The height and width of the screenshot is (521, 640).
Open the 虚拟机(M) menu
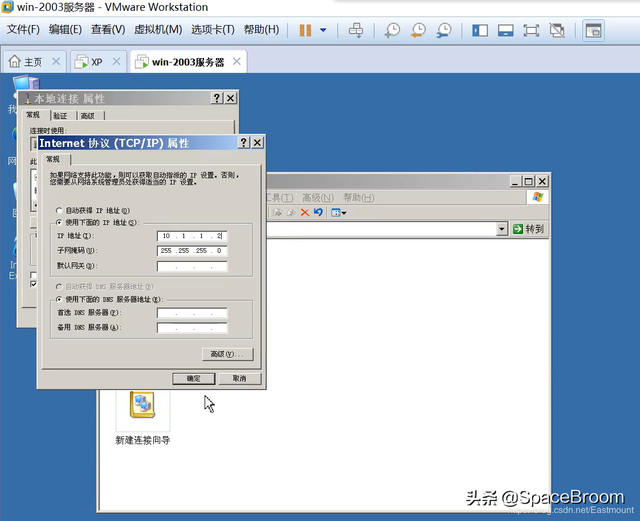(x=158, y=29)
